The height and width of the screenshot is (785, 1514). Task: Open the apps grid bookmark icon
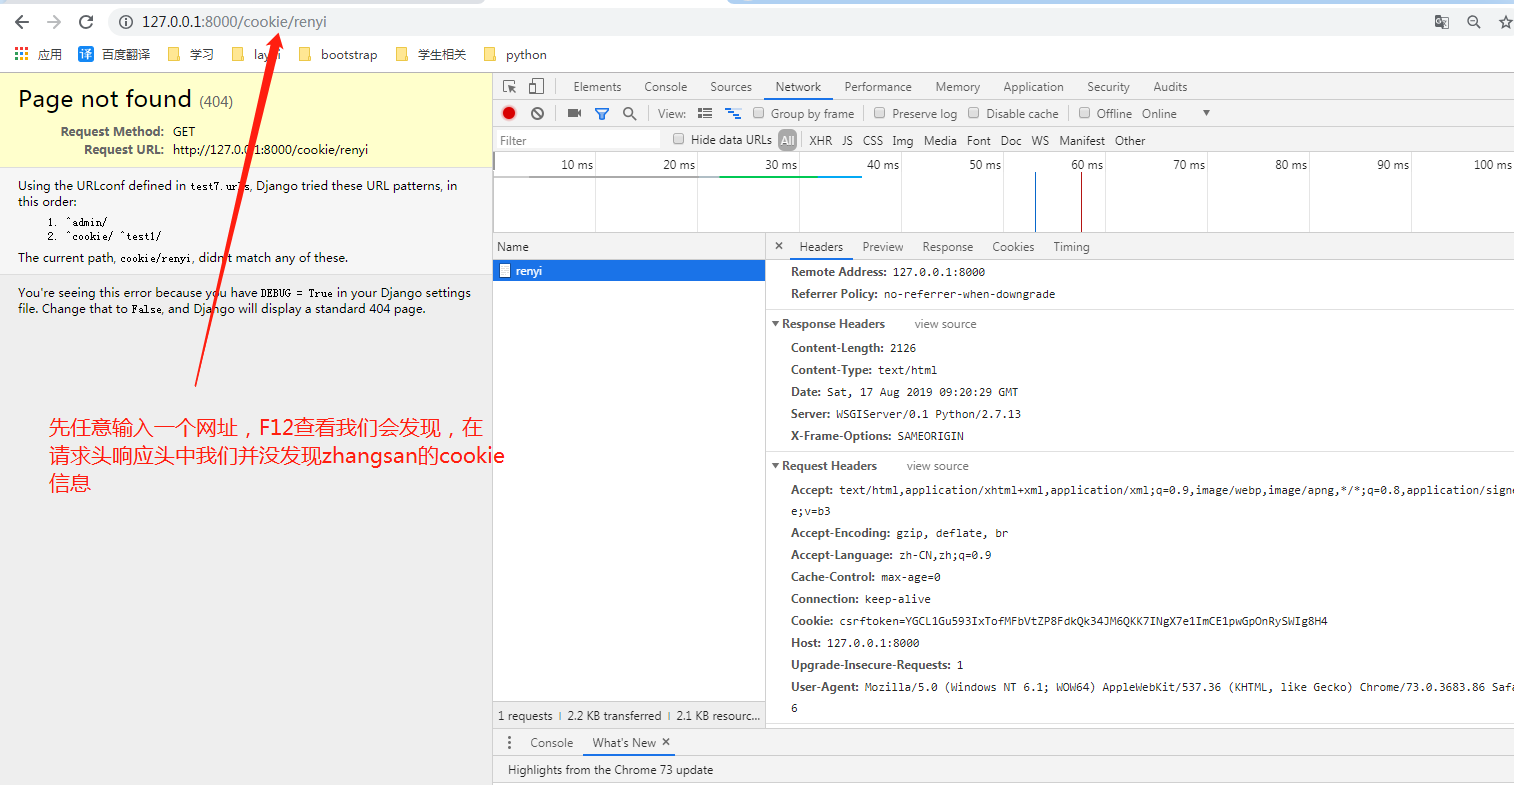tap(21, 54)
